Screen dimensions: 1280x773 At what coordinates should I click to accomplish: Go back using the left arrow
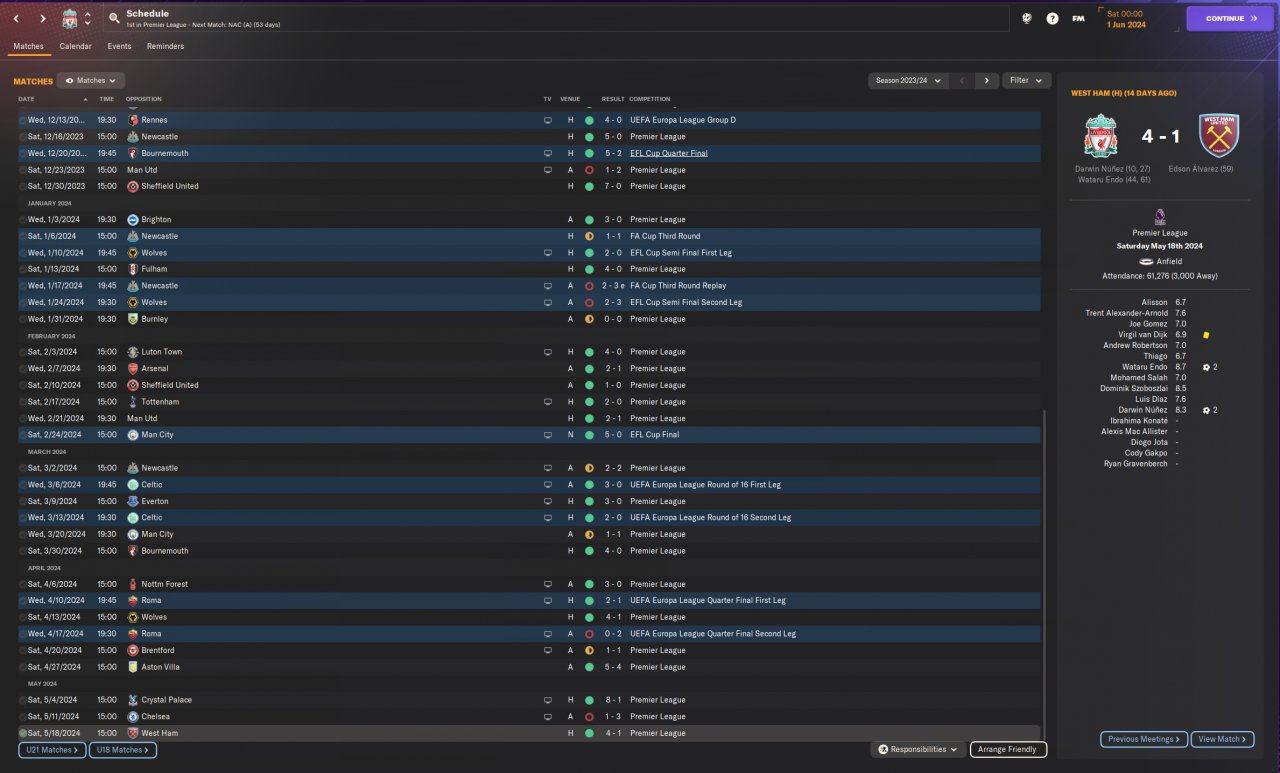pos(17,18)
